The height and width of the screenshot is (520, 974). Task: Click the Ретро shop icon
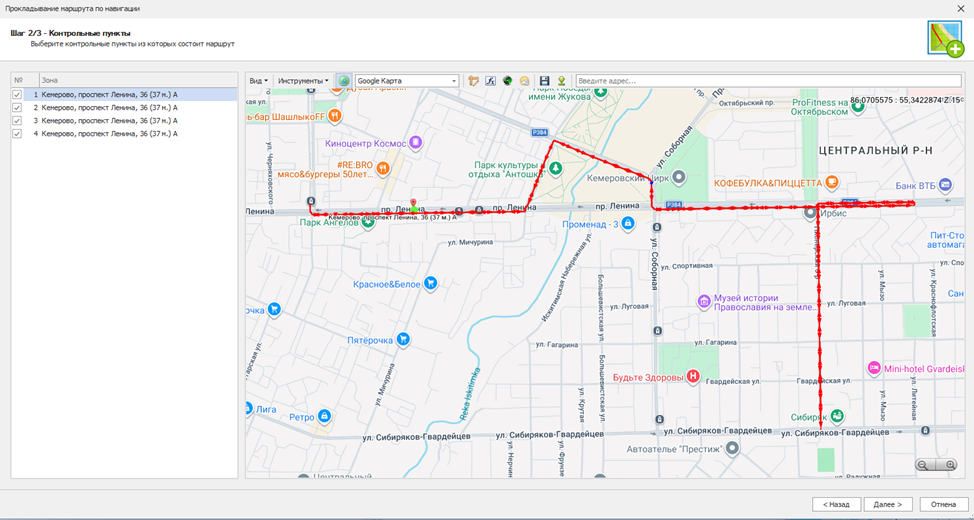click(x=323, y=416)
